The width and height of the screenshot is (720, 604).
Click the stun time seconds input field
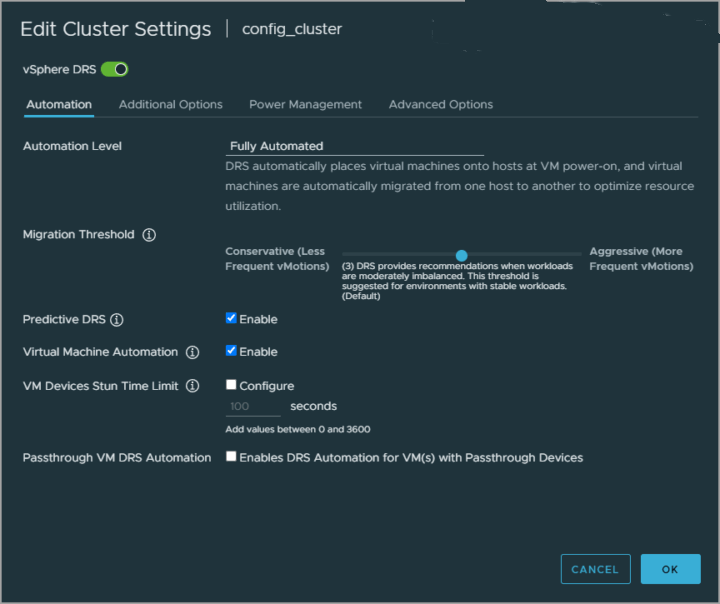[x=253, y=406]
